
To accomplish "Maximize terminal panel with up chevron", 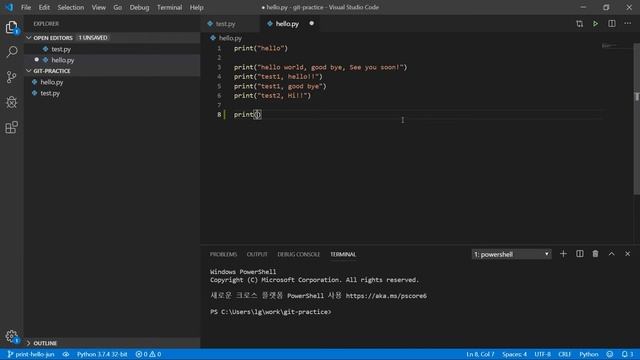I will click(x=611, y=254).
